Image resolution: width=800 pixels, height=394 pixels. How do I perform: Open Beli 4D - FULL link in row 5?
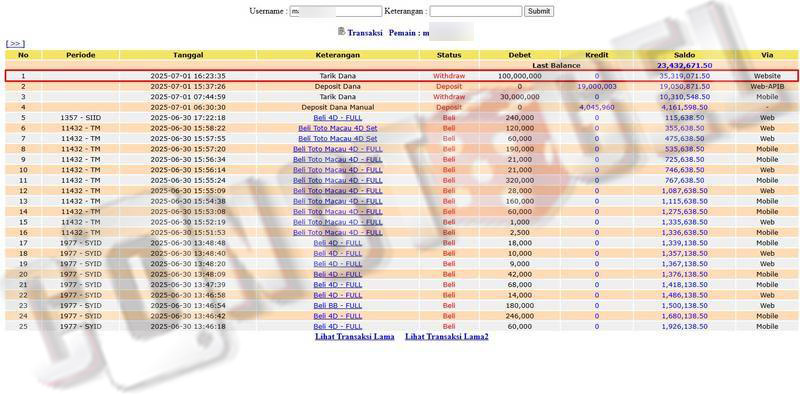[x=338, y=117]
